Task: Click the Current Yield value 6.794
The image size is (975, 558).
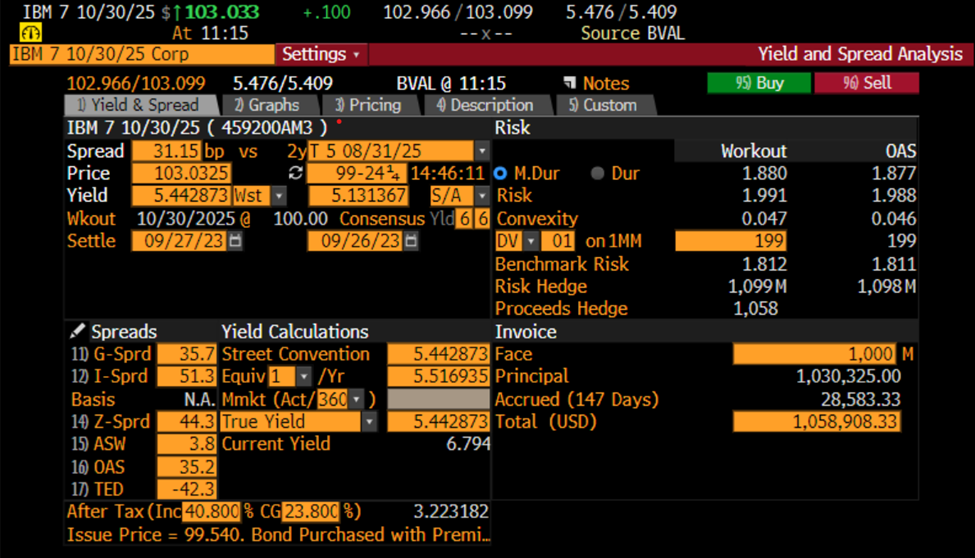Action: 468,444
